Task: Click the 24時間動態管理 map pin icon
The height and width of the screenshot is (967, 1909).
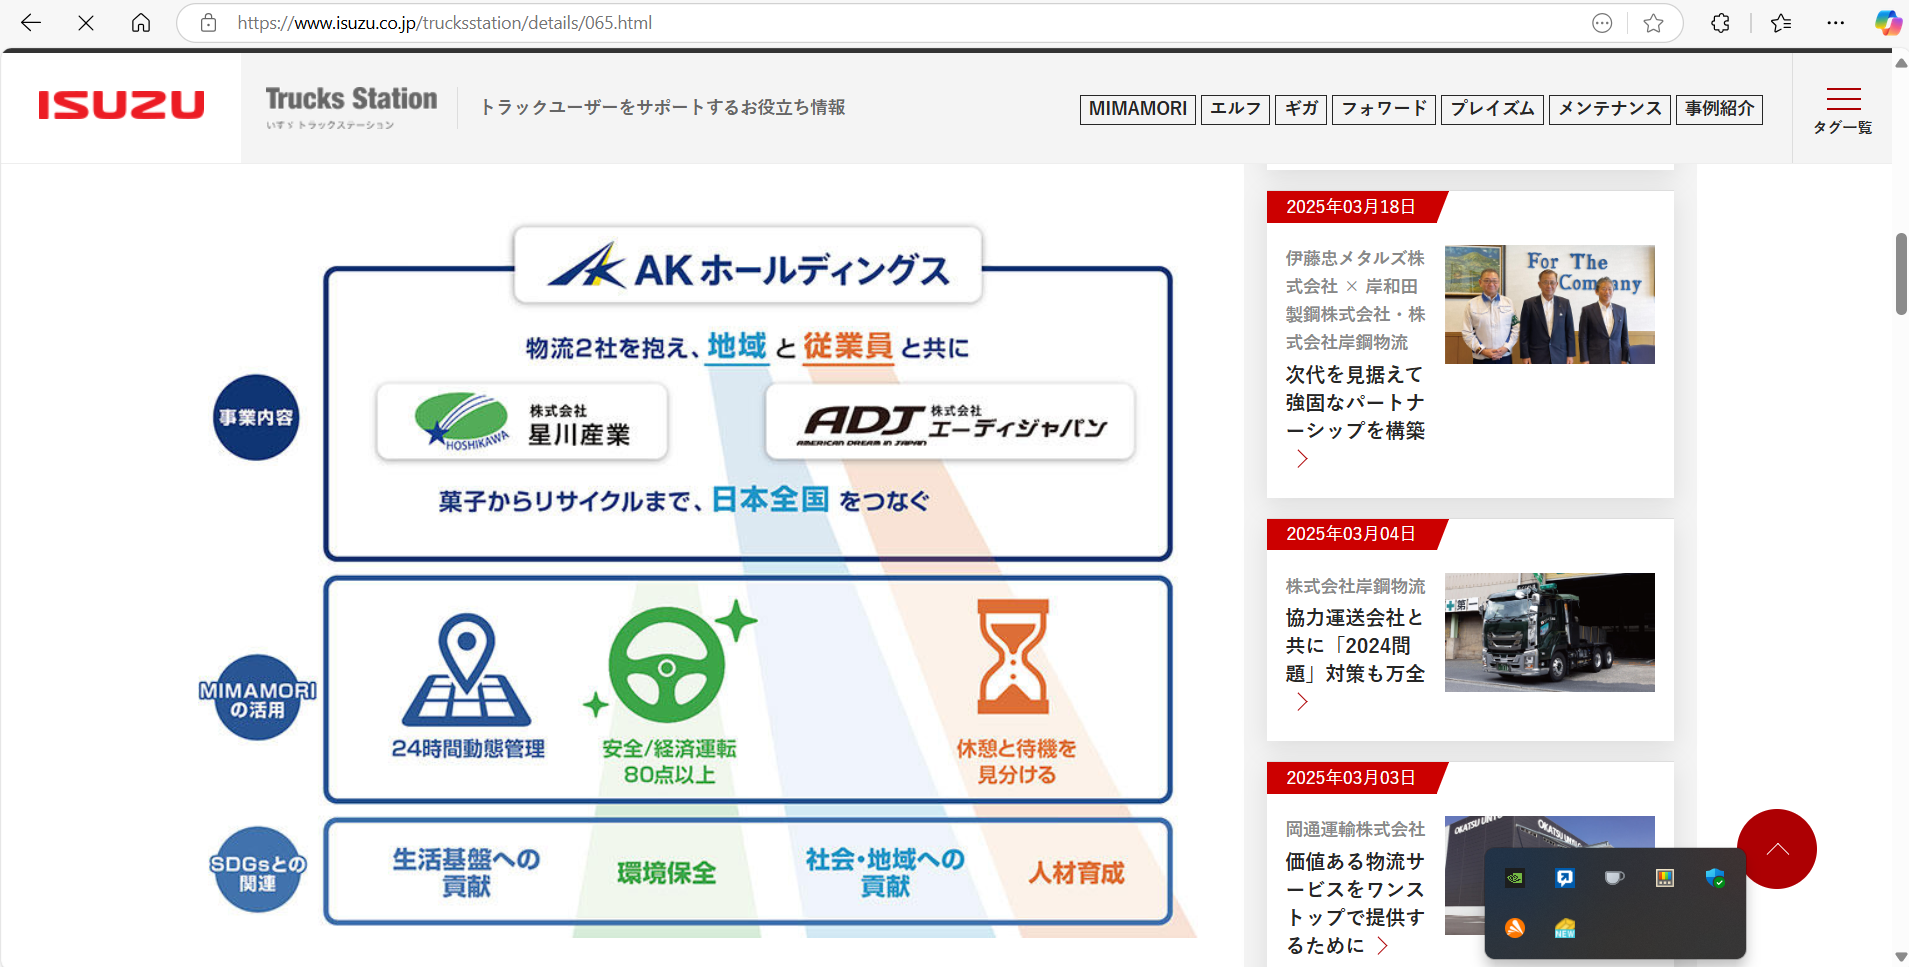Action: [x=466, y=670]
